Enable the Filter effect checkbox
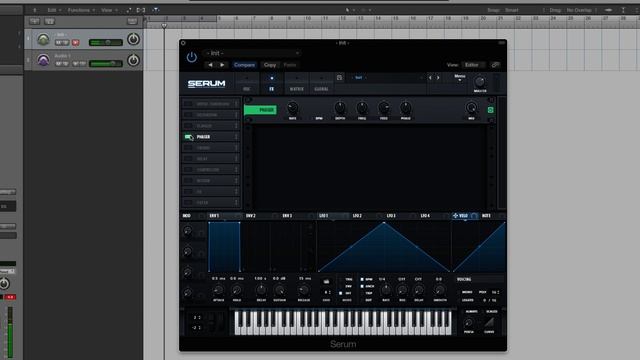The width and height of the screenshot is (640, 360). coord(188,202)
